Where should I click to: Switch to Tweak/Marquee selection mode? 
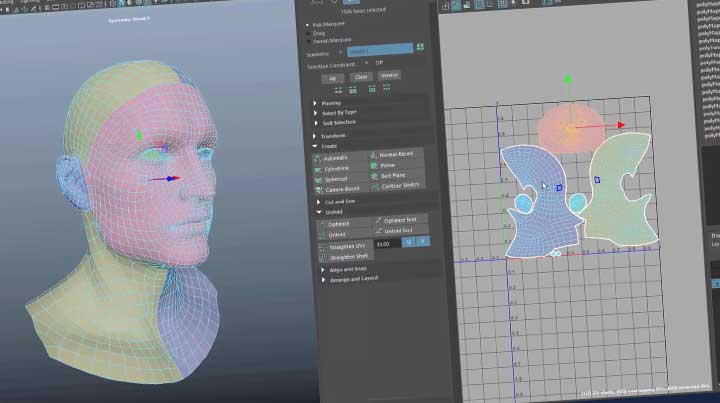click(308, 39)
